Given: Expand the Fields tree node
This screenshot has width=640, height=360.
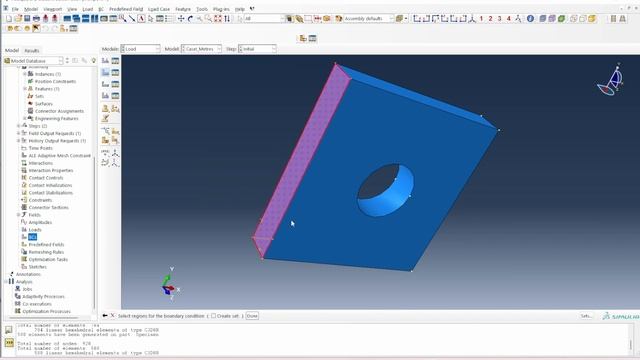Looking at the screenshot, I should coord(18,215).
